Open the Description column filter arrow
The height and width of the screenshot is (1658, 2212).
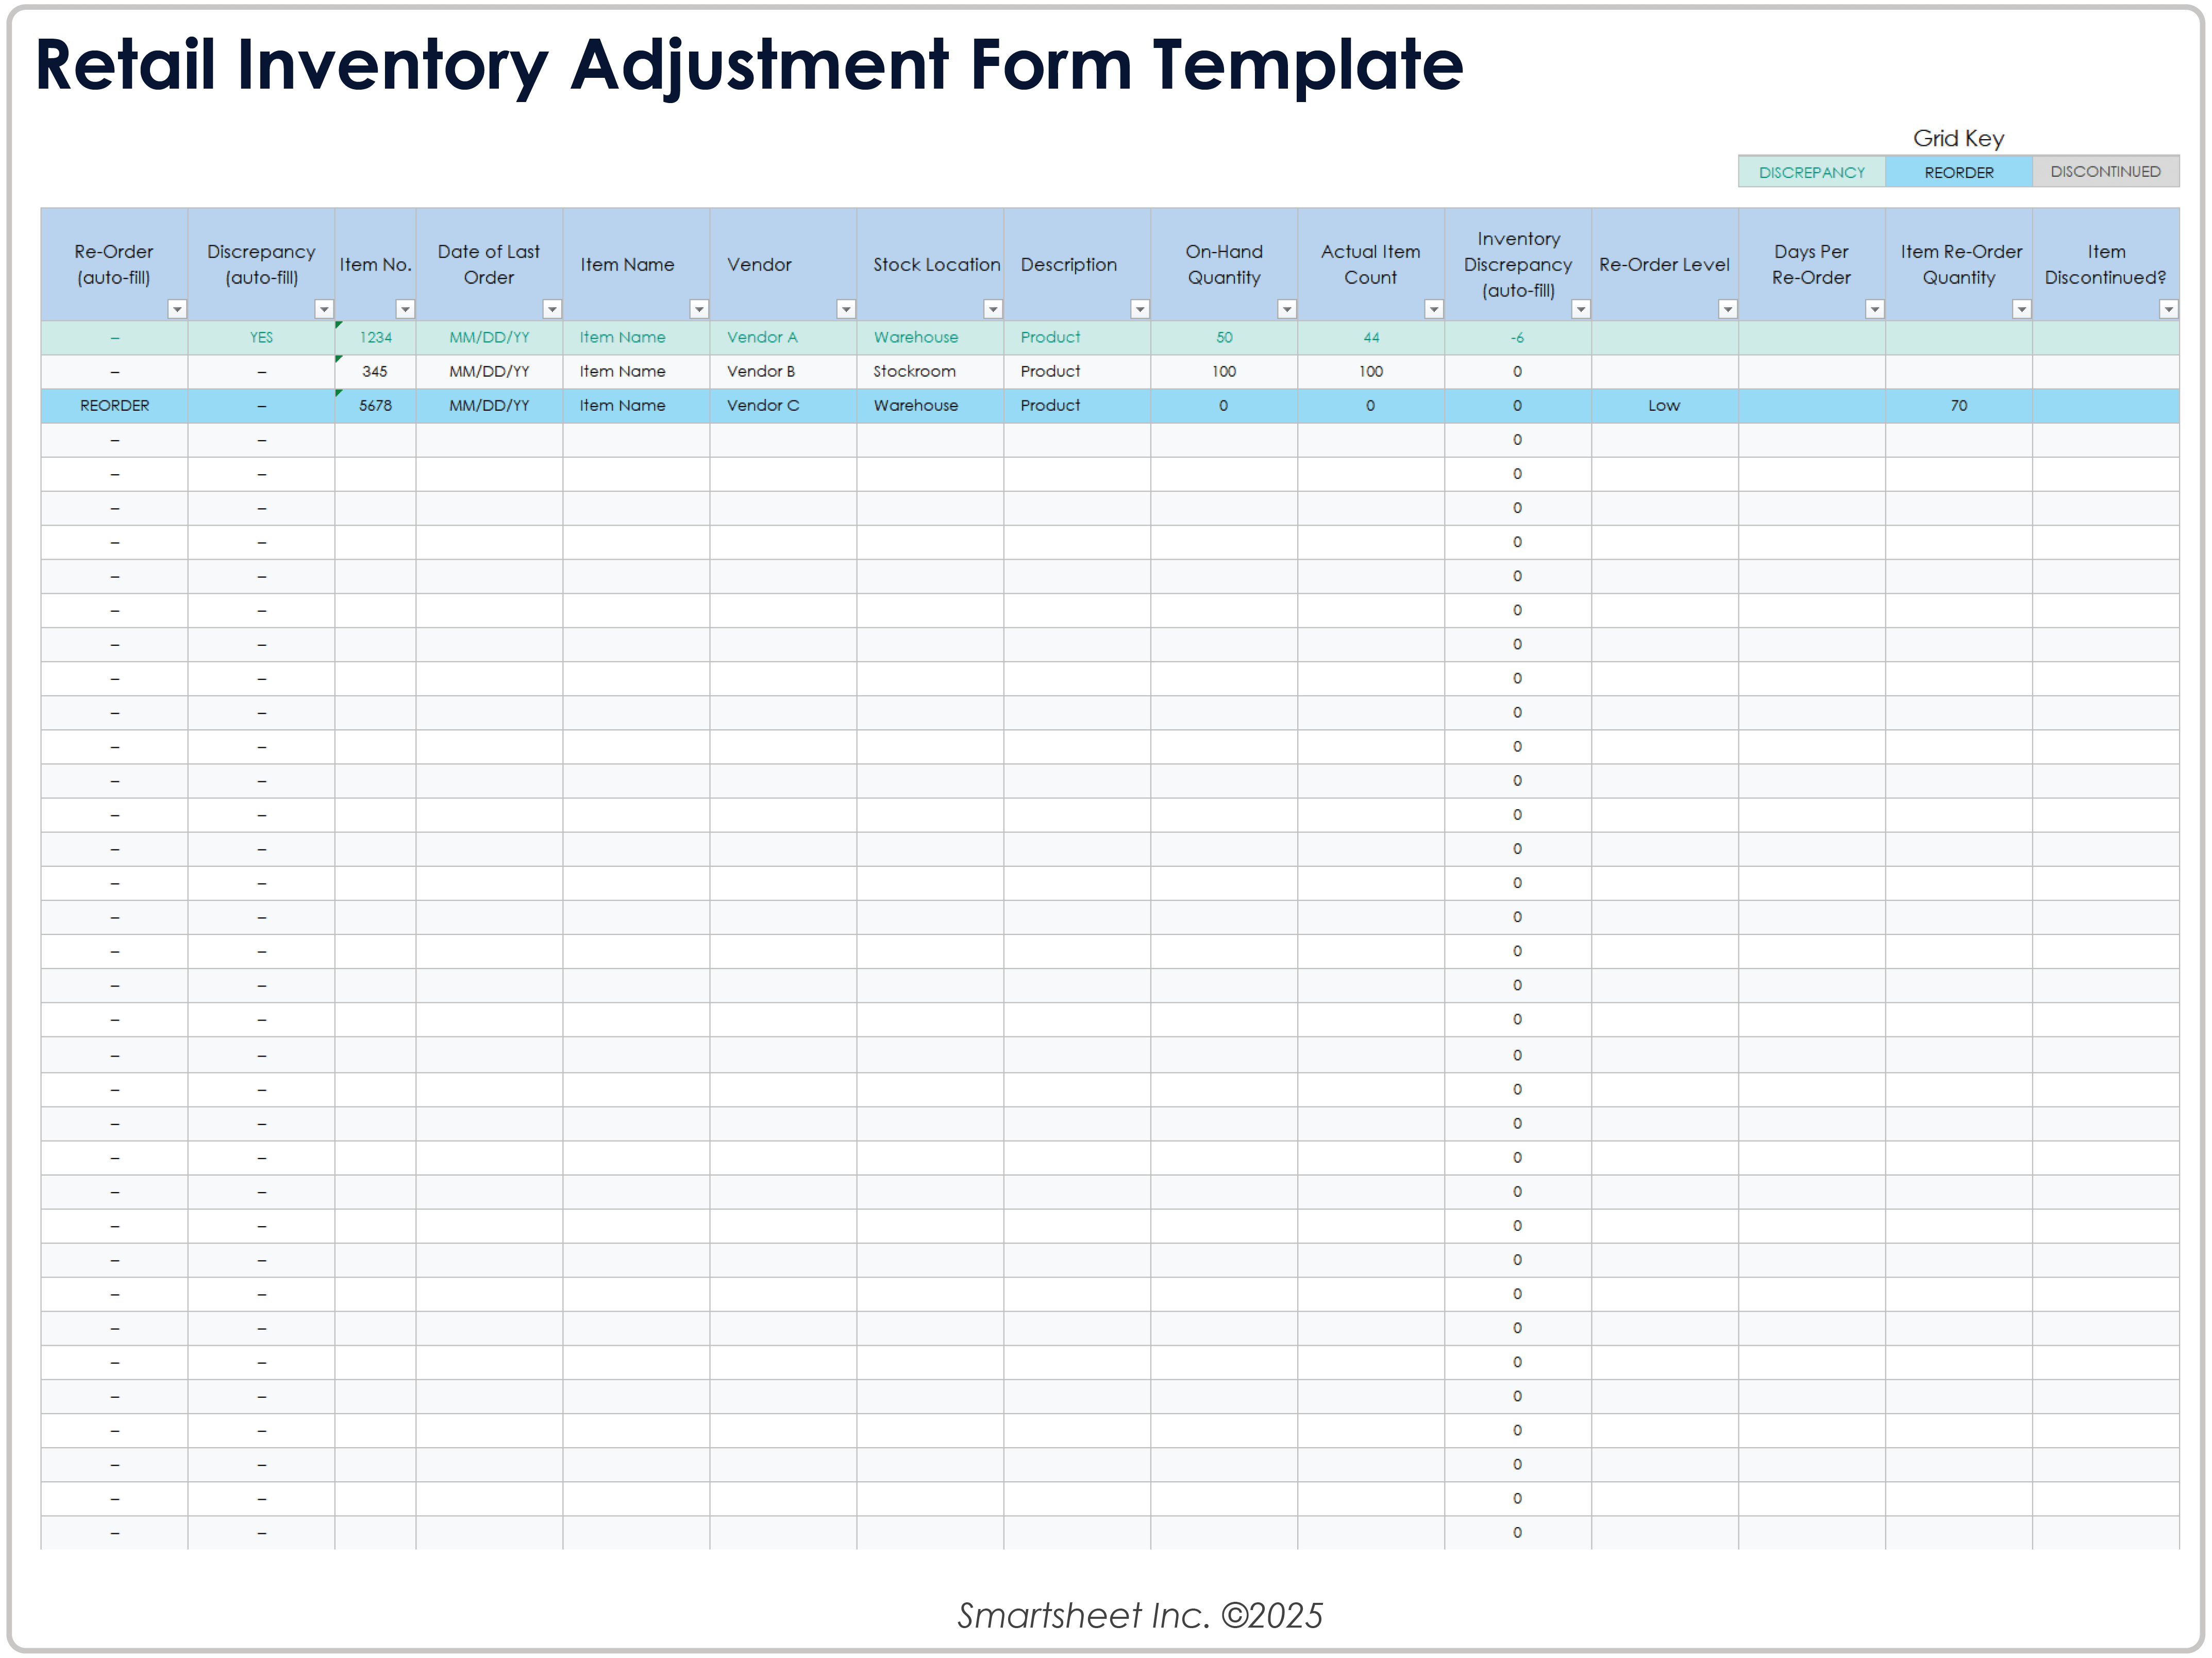coord(1139,310)
